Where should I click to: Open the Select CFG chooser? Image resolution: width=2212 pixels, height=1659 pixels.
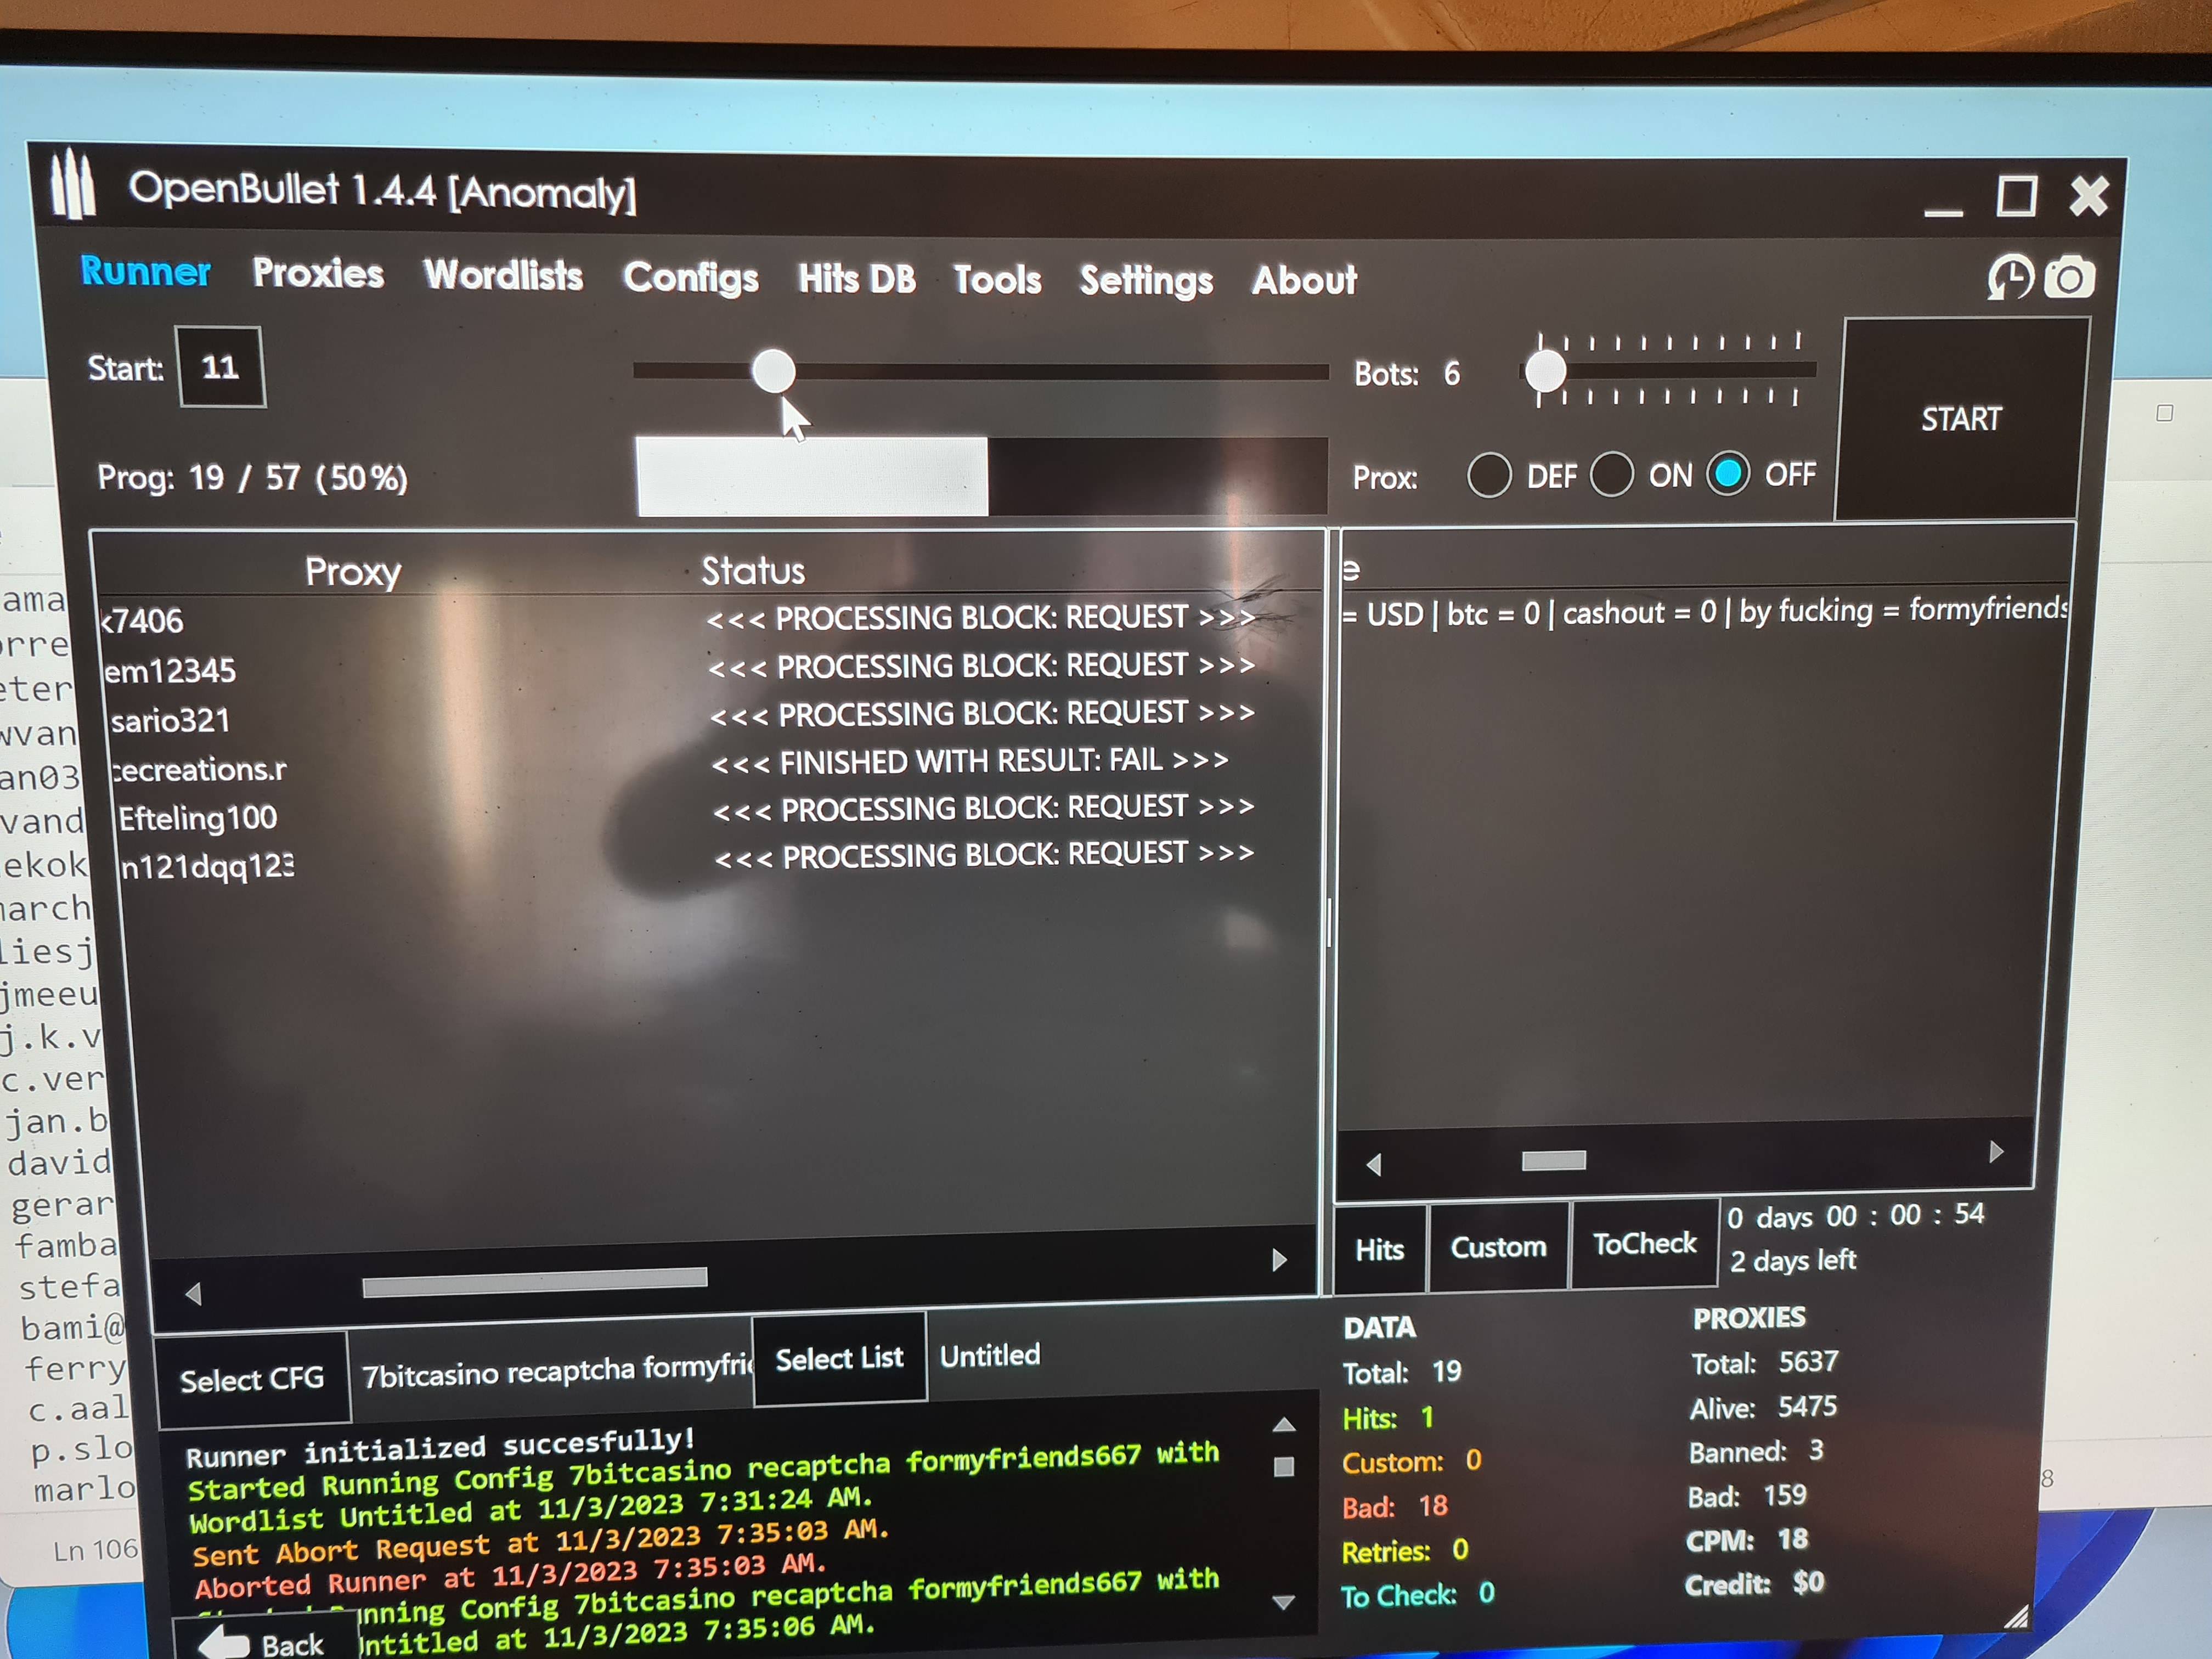(252, 1380)
